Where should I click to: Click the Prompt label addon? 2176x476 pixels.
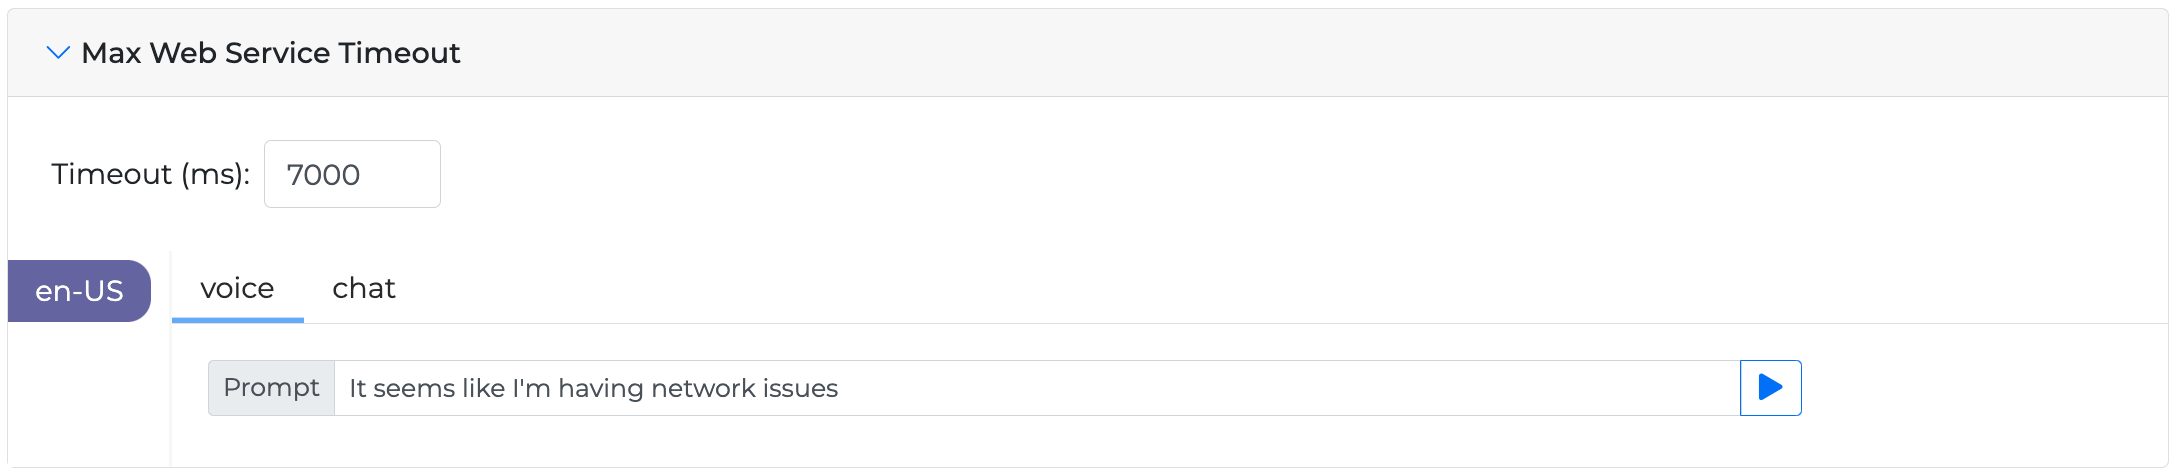point(271,388)
